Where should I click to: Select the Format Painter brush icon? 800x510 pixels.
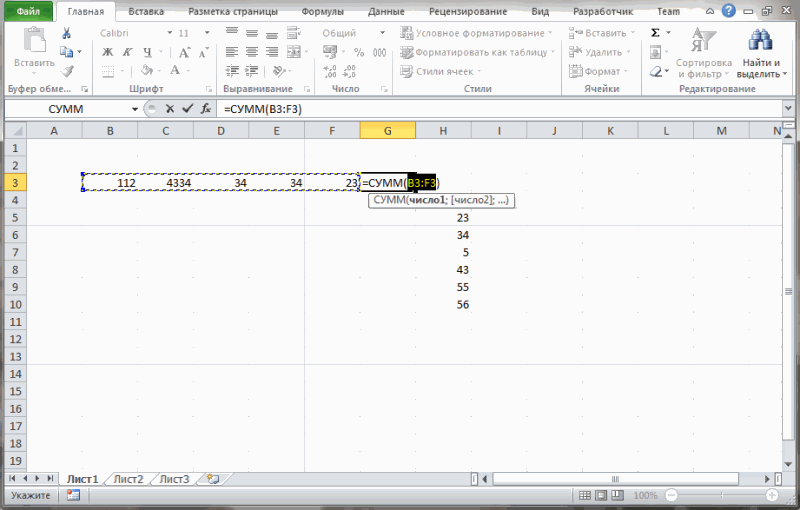click(67, 71)
